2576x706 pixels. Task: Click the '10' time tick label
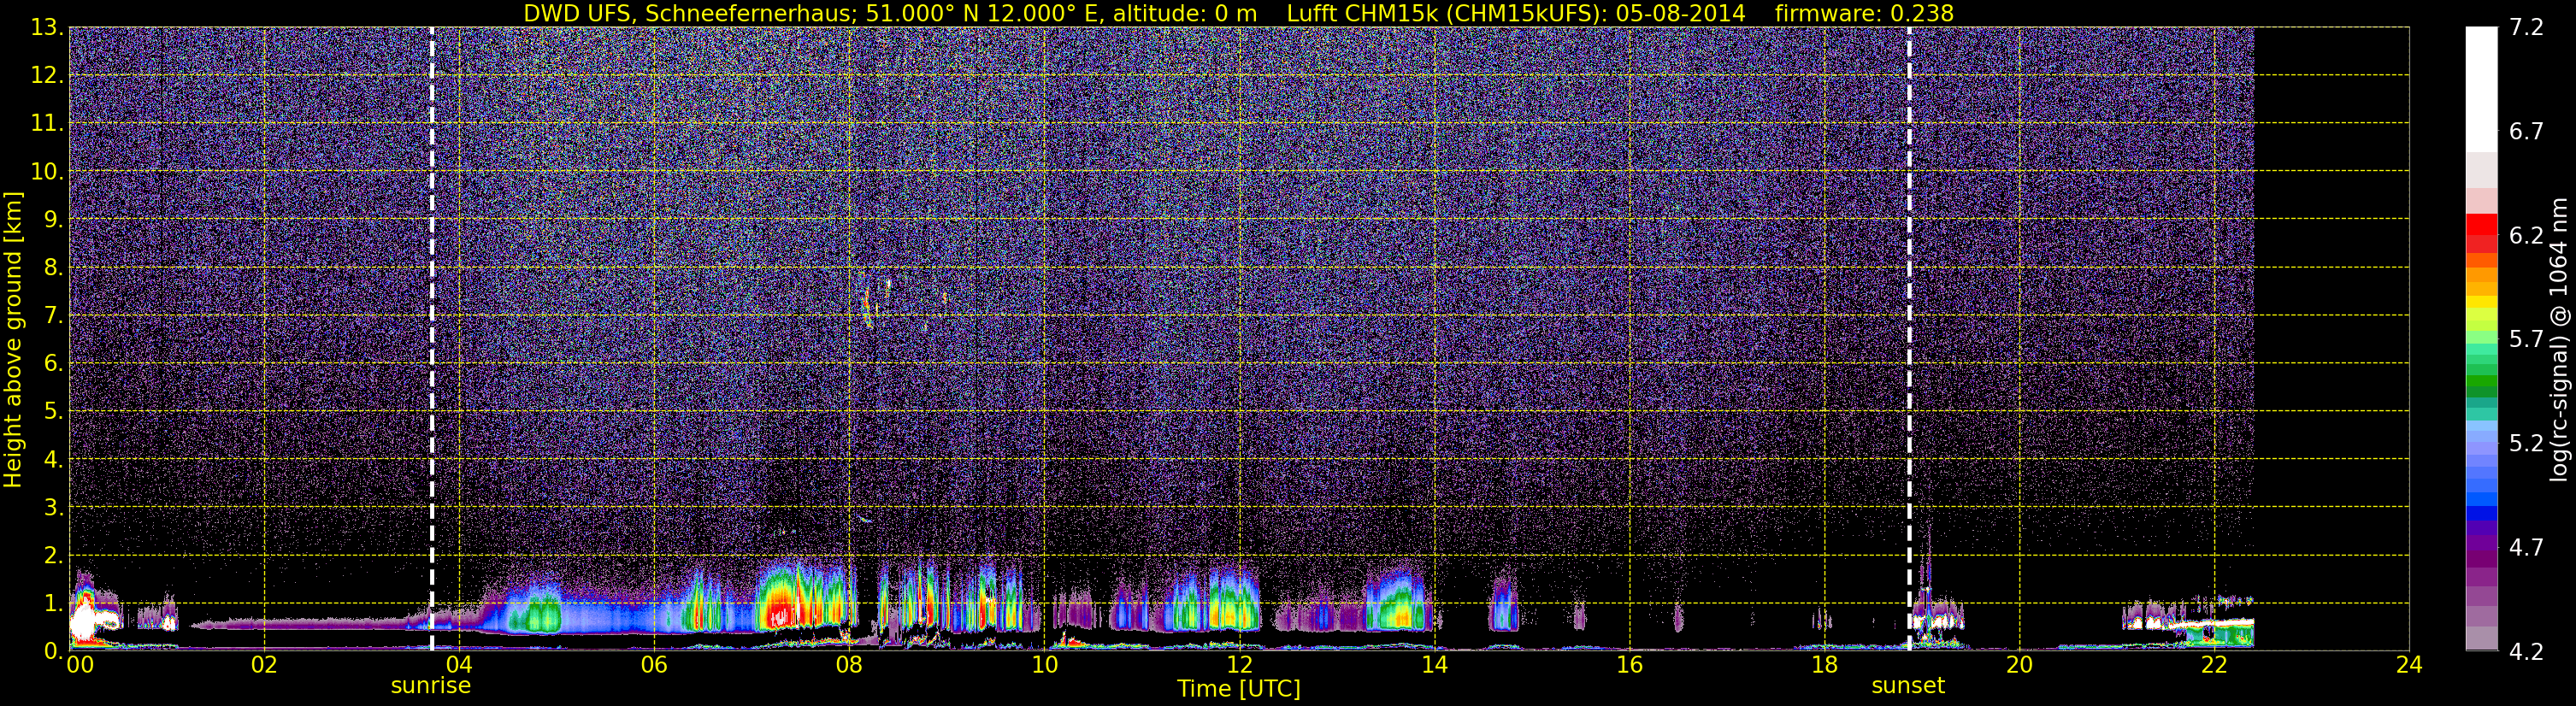point(1044,665)
